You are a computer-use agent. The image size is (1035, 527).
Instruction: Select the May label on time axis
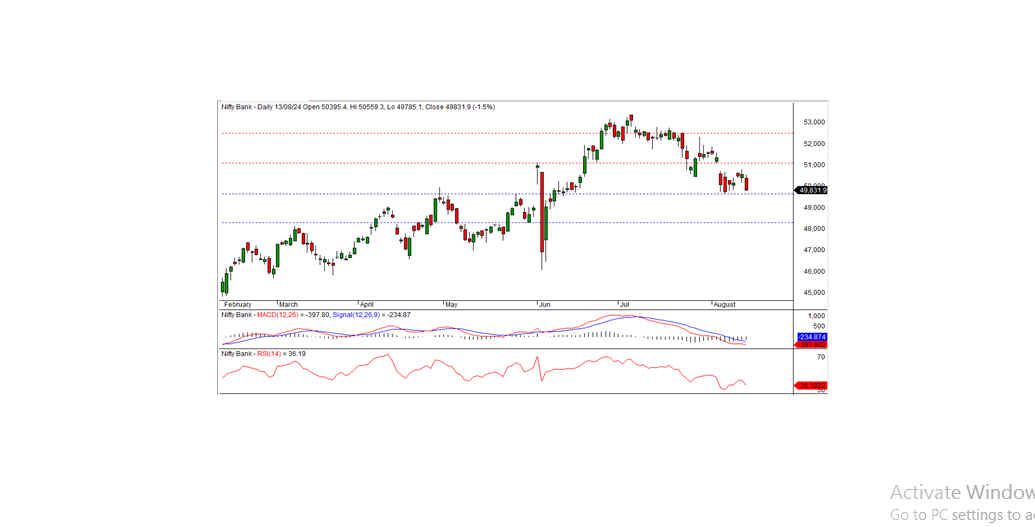(451, 305)
